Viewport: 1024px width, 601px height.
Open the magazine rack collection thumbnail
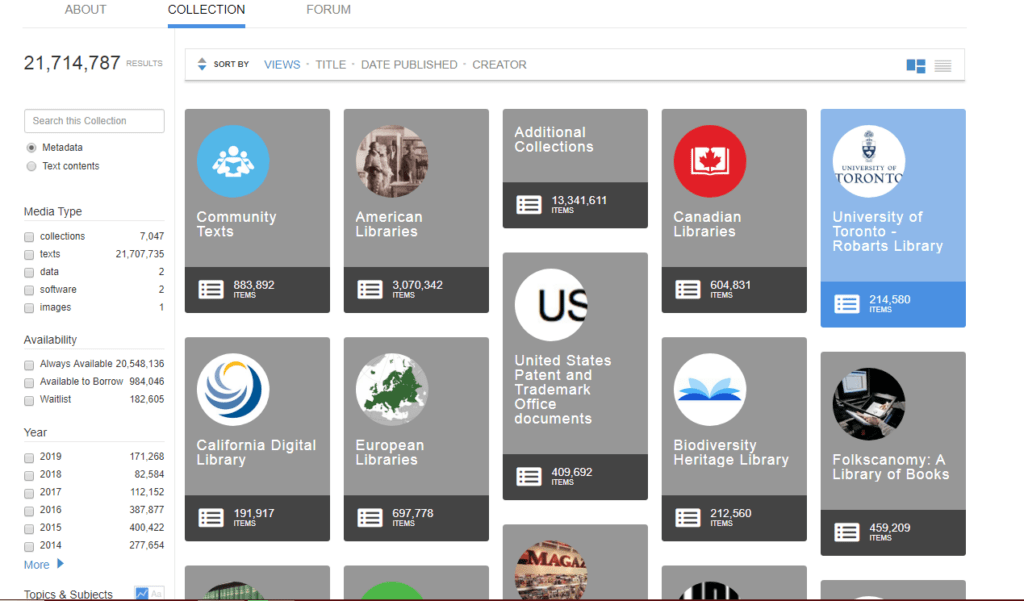click(551, 570)
